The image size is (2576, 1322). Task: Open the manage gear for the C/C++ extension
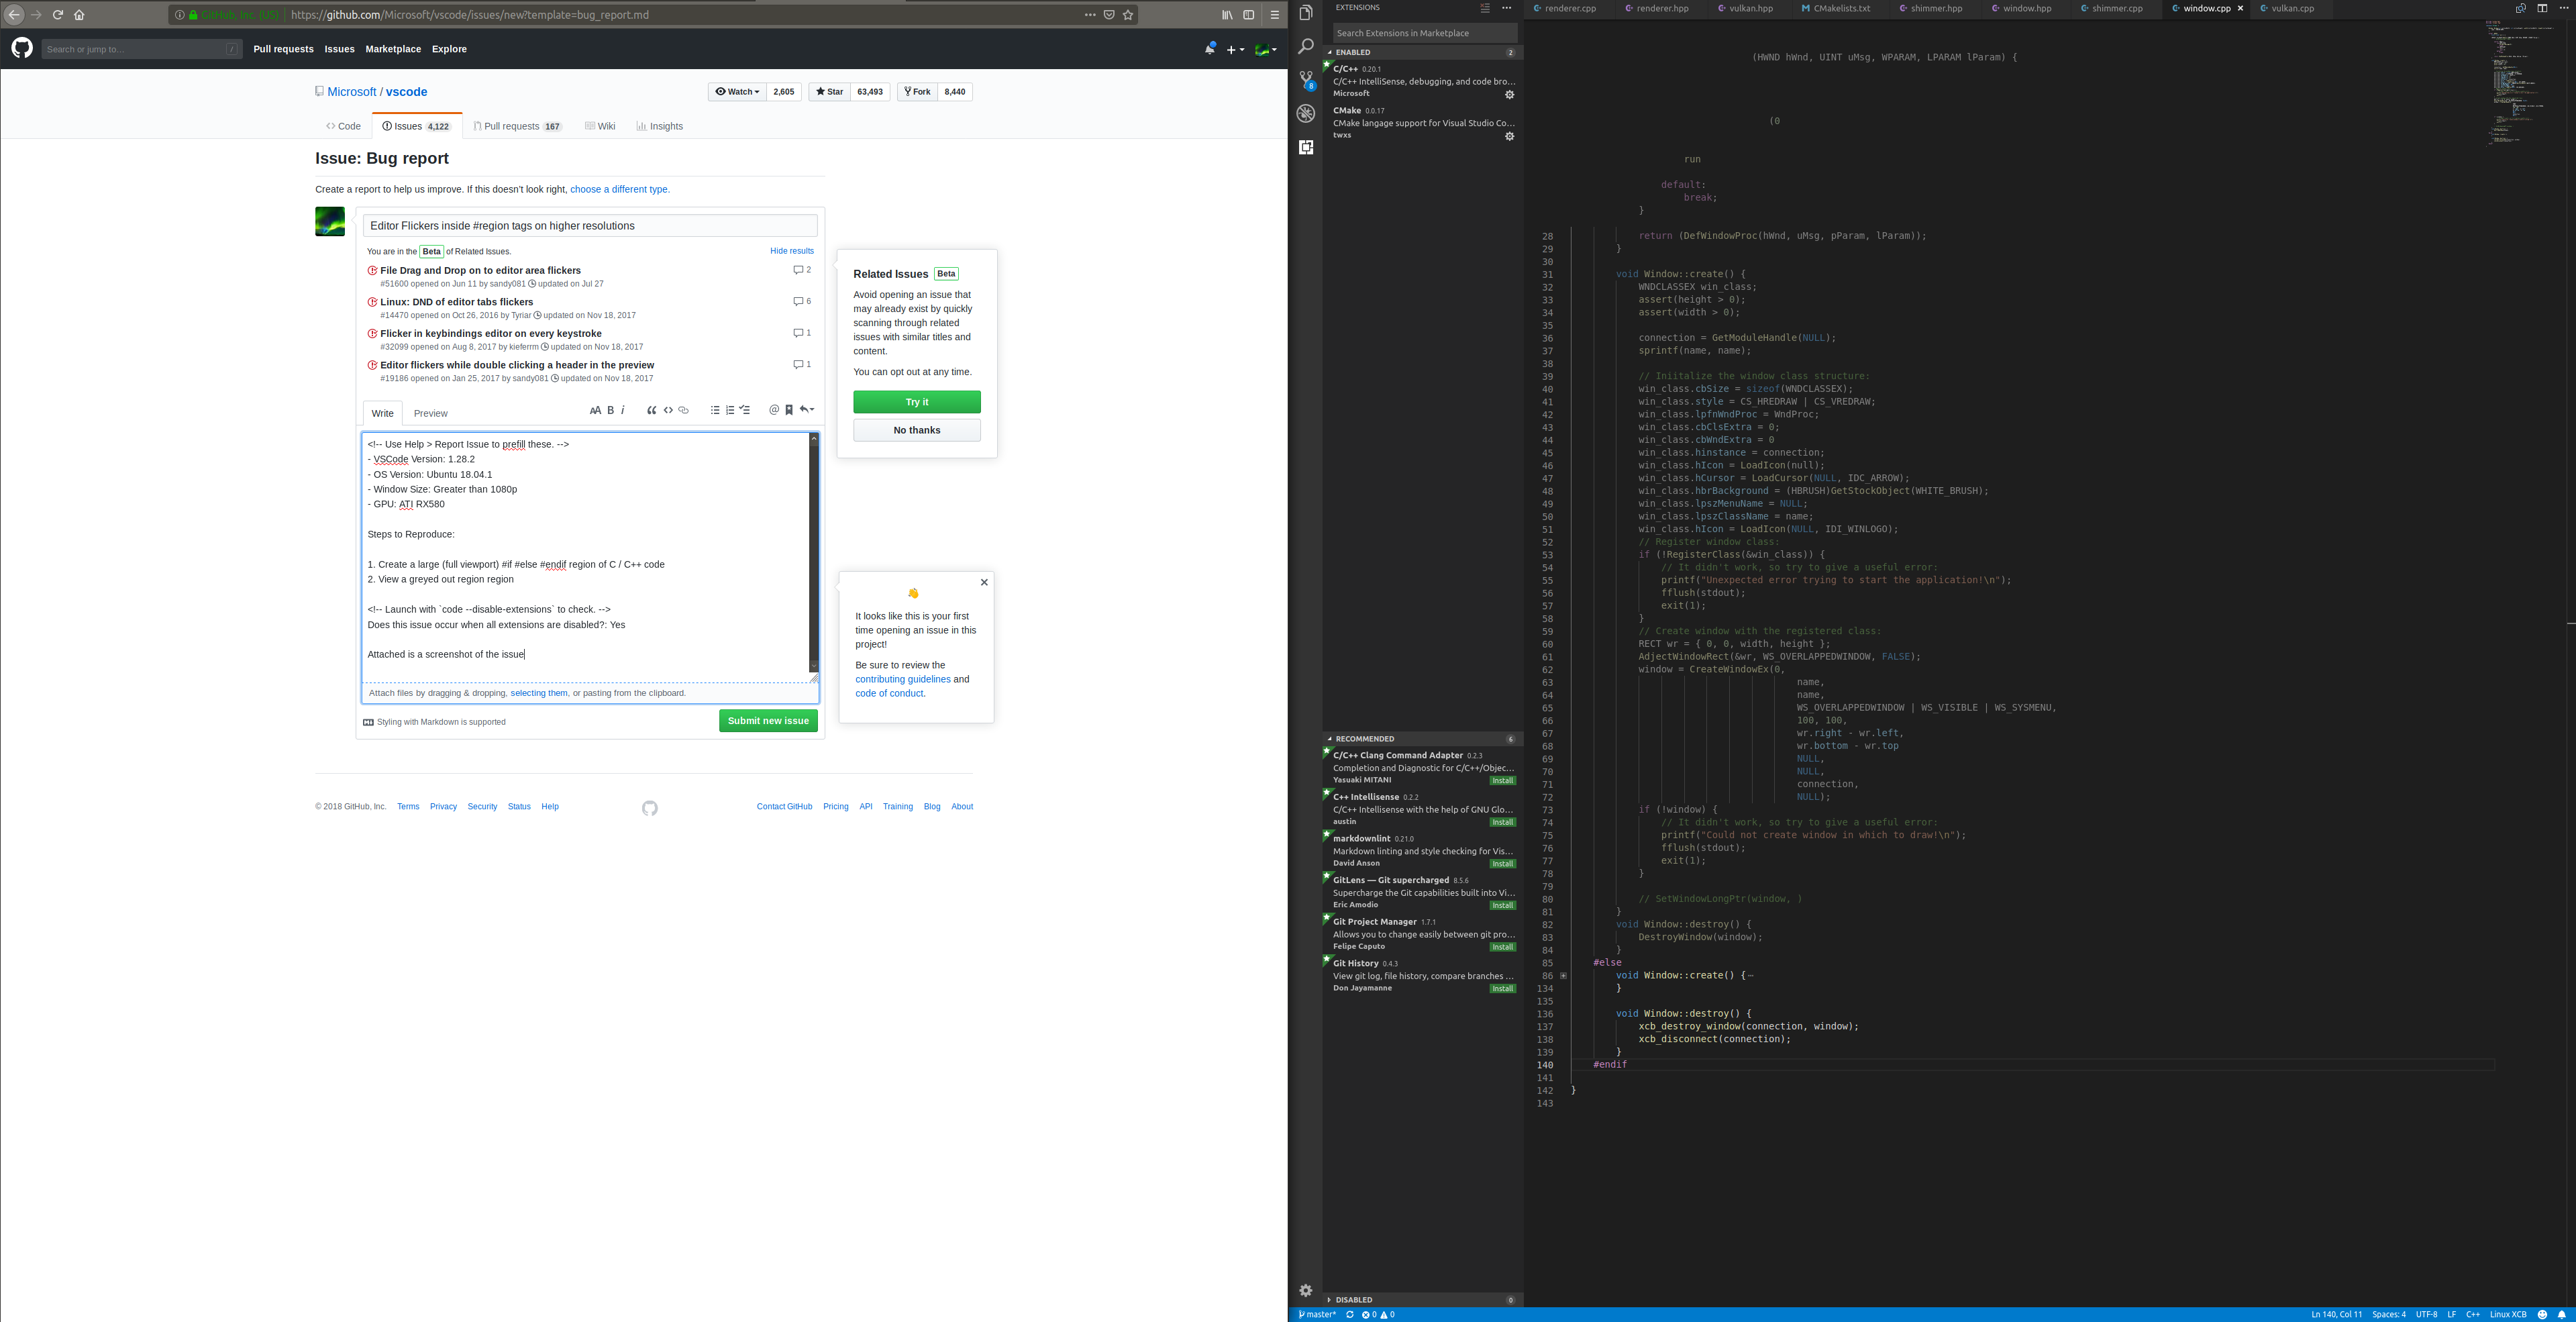click(1509, 95)
